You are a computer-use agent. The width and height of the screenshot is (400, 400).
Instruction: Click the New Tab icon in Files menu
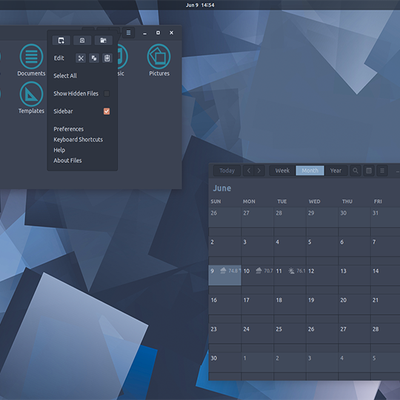[82, 40]
